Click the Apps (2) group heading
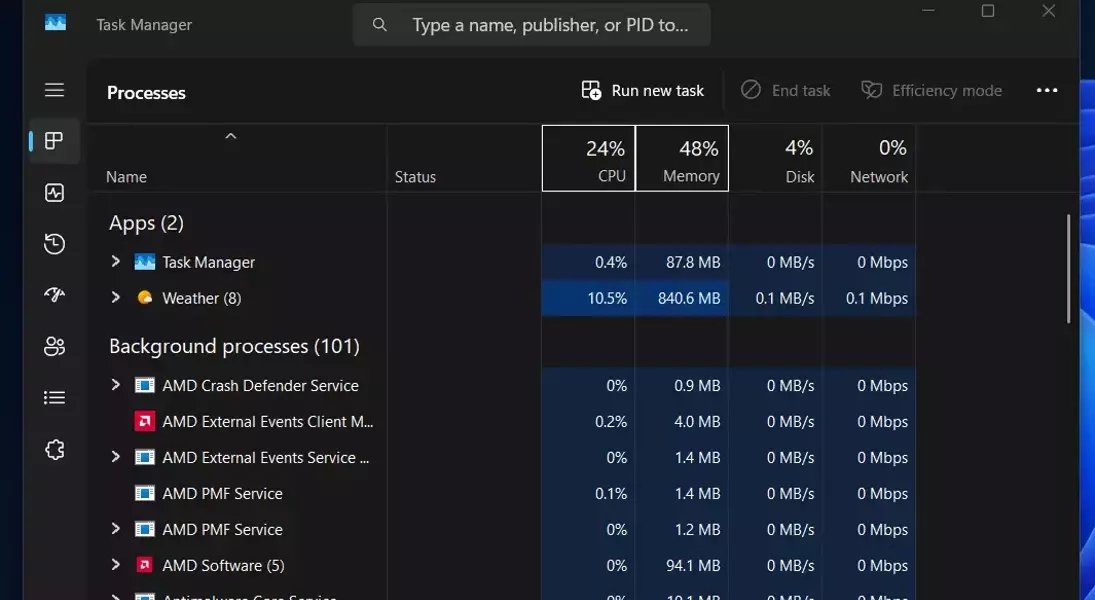This screenshot has height=600, width=1095. 146,223
